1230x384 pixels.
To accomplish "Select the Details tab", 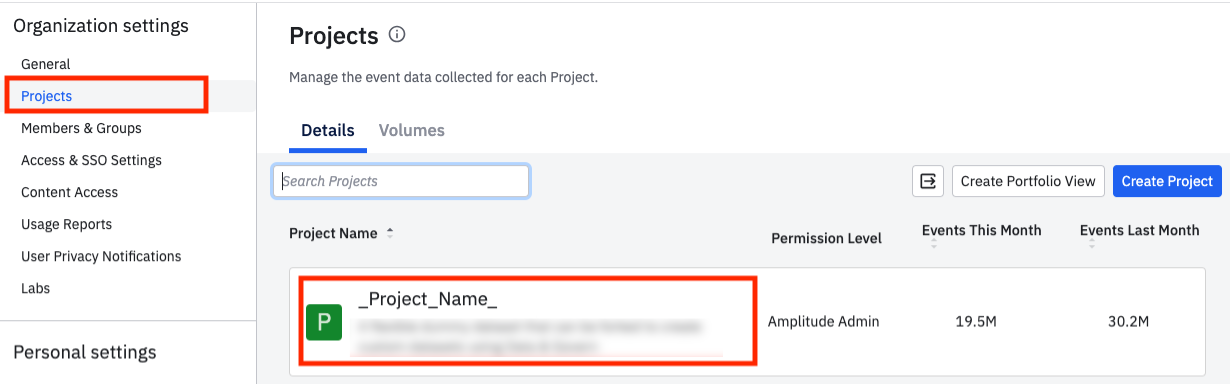I will click(x=328, y=130).
